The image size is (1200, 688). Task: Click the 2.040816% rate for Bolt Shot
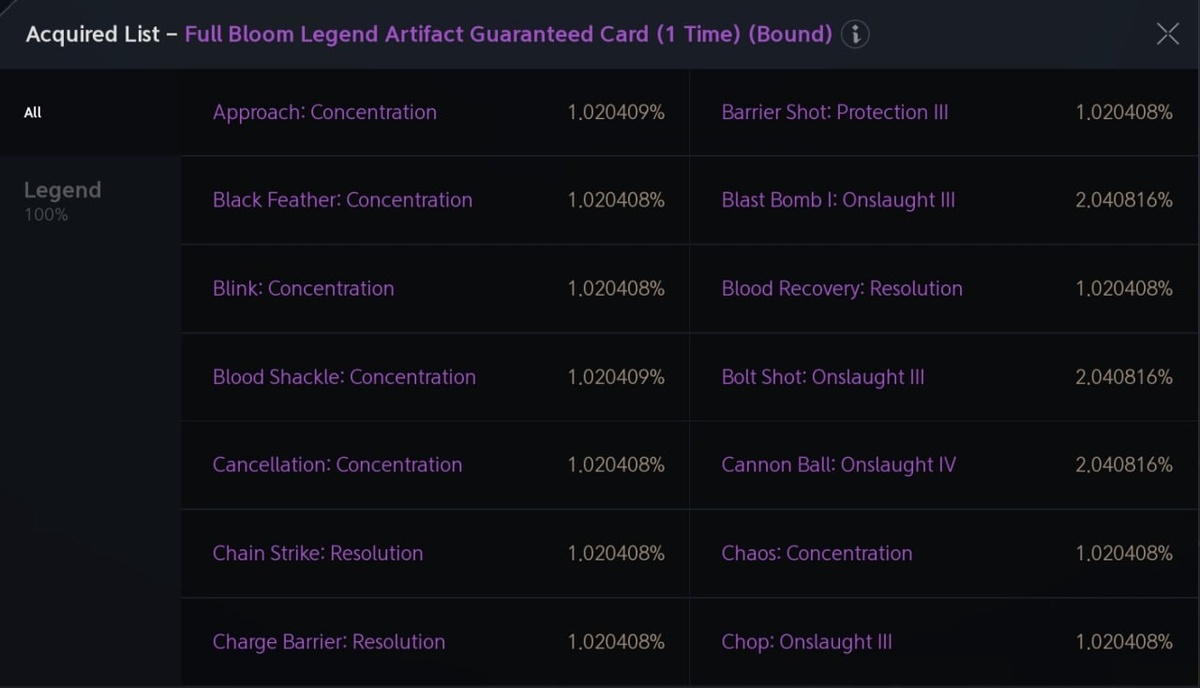coord(1124,377)
